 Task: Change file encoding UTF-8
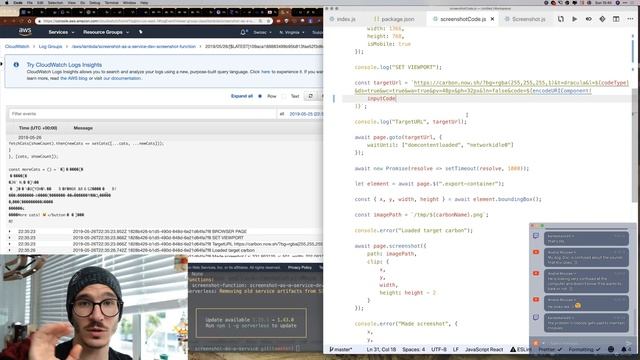(x=439, y=349)
